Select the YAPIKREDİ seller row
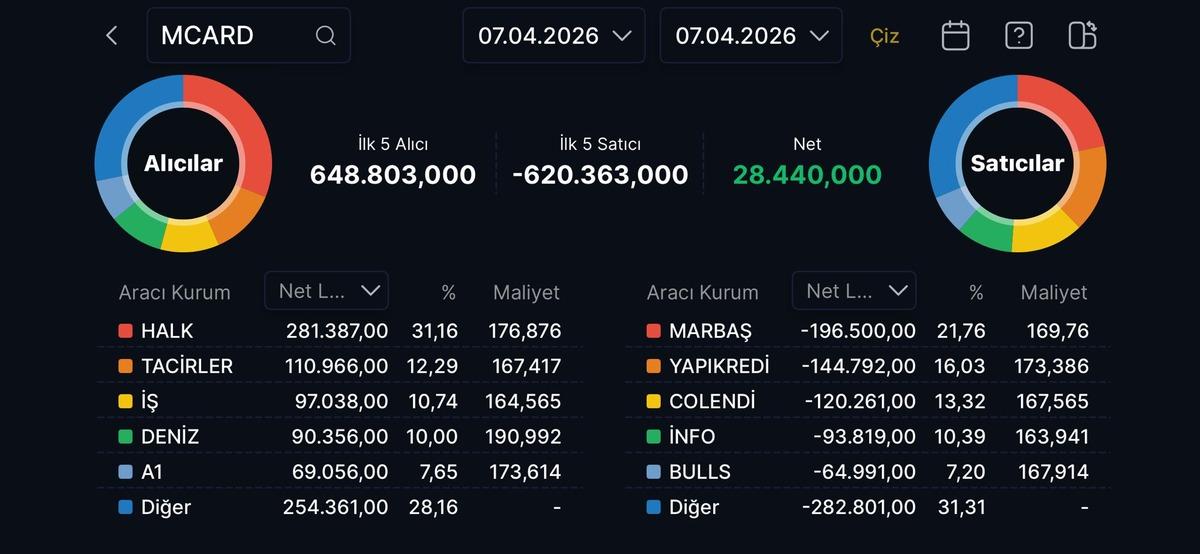 coord(867,366)
